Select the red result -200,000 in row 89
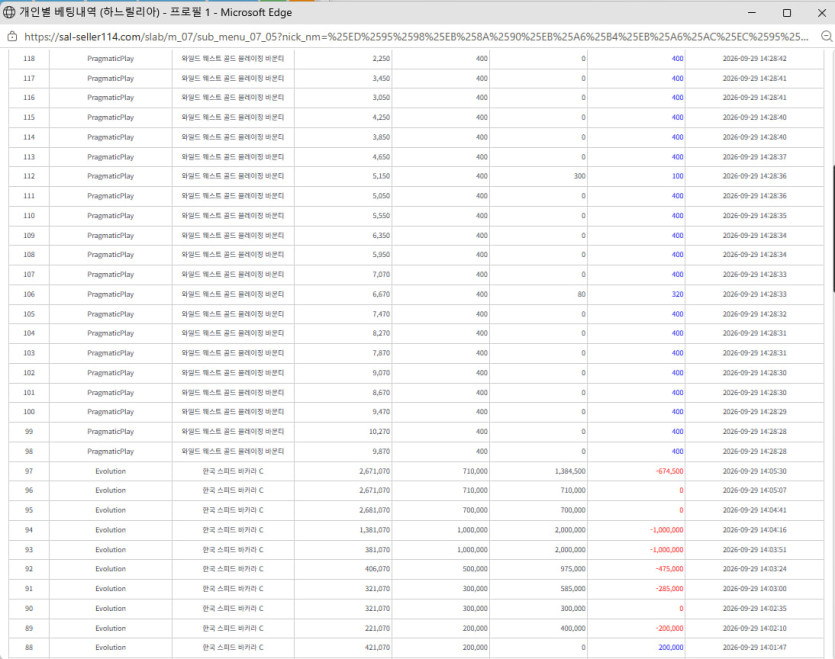Viewport: 835px width, 659px height. pos(669,628)
